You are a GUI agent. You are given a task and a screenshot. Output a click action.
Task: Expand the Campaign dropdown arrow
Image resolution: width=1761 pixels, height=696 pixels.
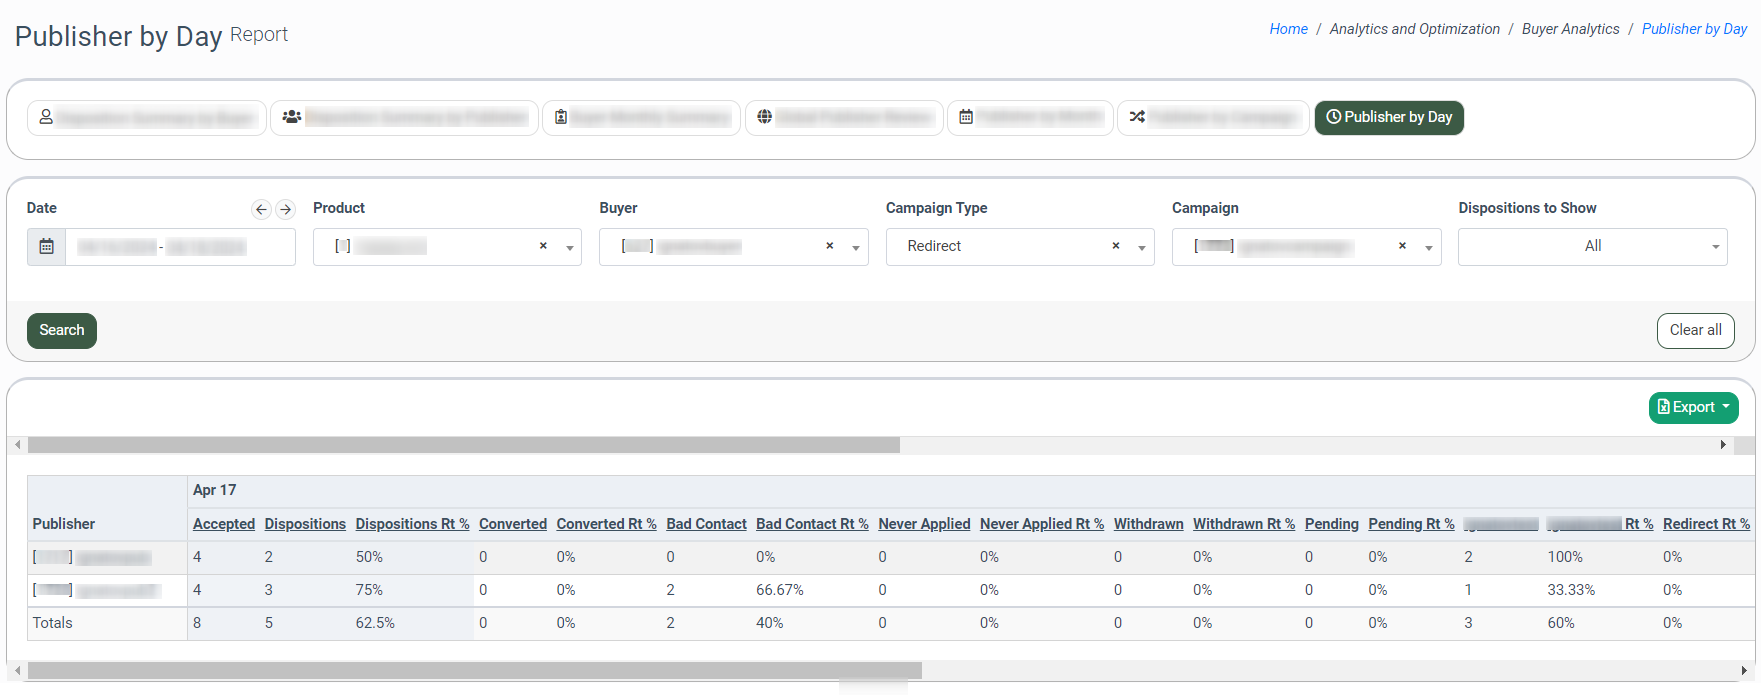(x=1428, y=248)
